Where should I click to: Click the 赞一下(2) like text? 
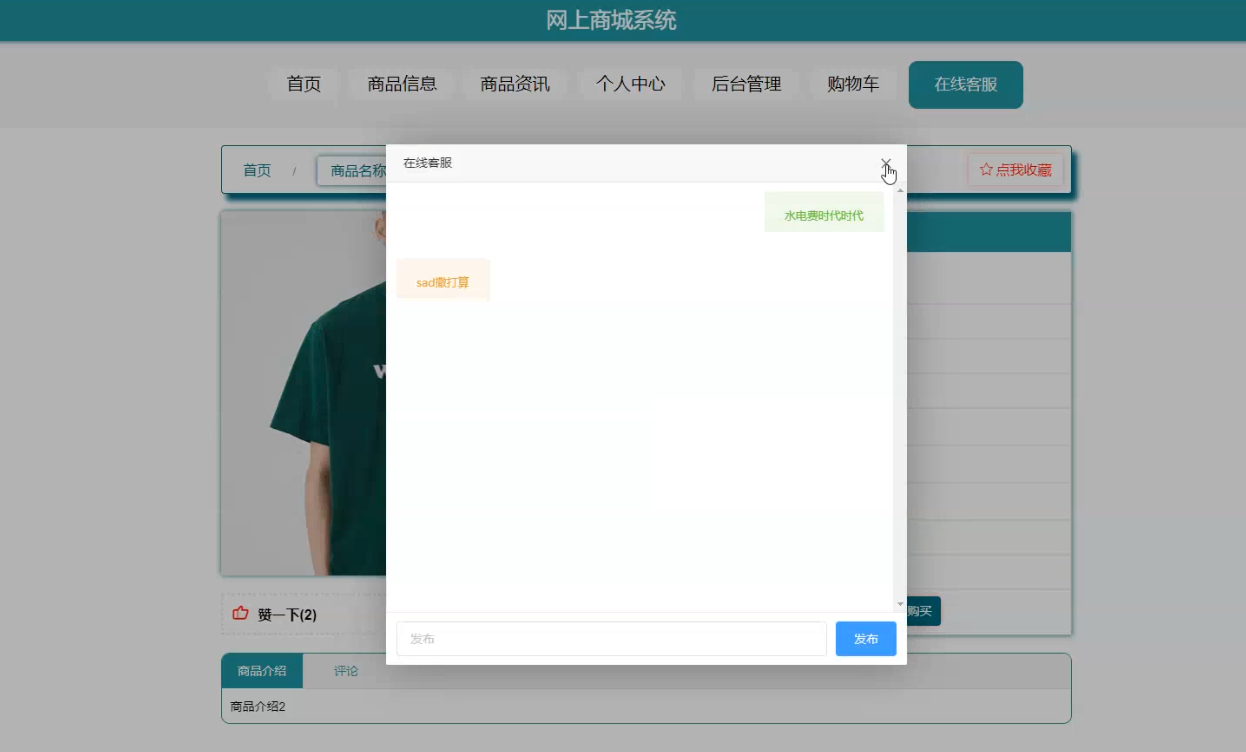287,615
